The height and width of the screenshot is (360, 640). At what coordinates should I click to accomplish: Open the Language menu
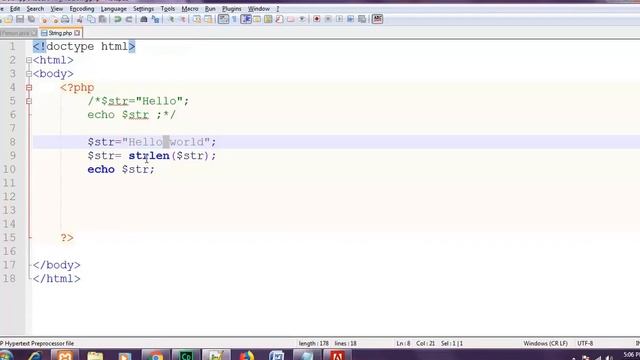point(113,9)
